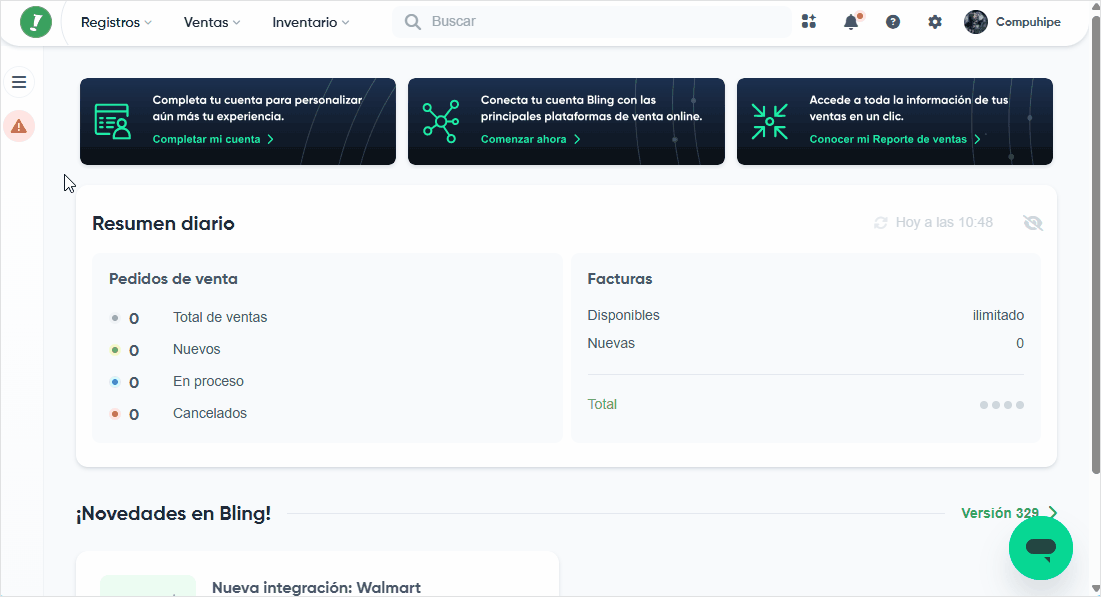Image resolution: width=1101 pixels, height=597 pixels.
Task: Click the red warning alert icon
Action: pyautogui.click(x=19, y=126)
